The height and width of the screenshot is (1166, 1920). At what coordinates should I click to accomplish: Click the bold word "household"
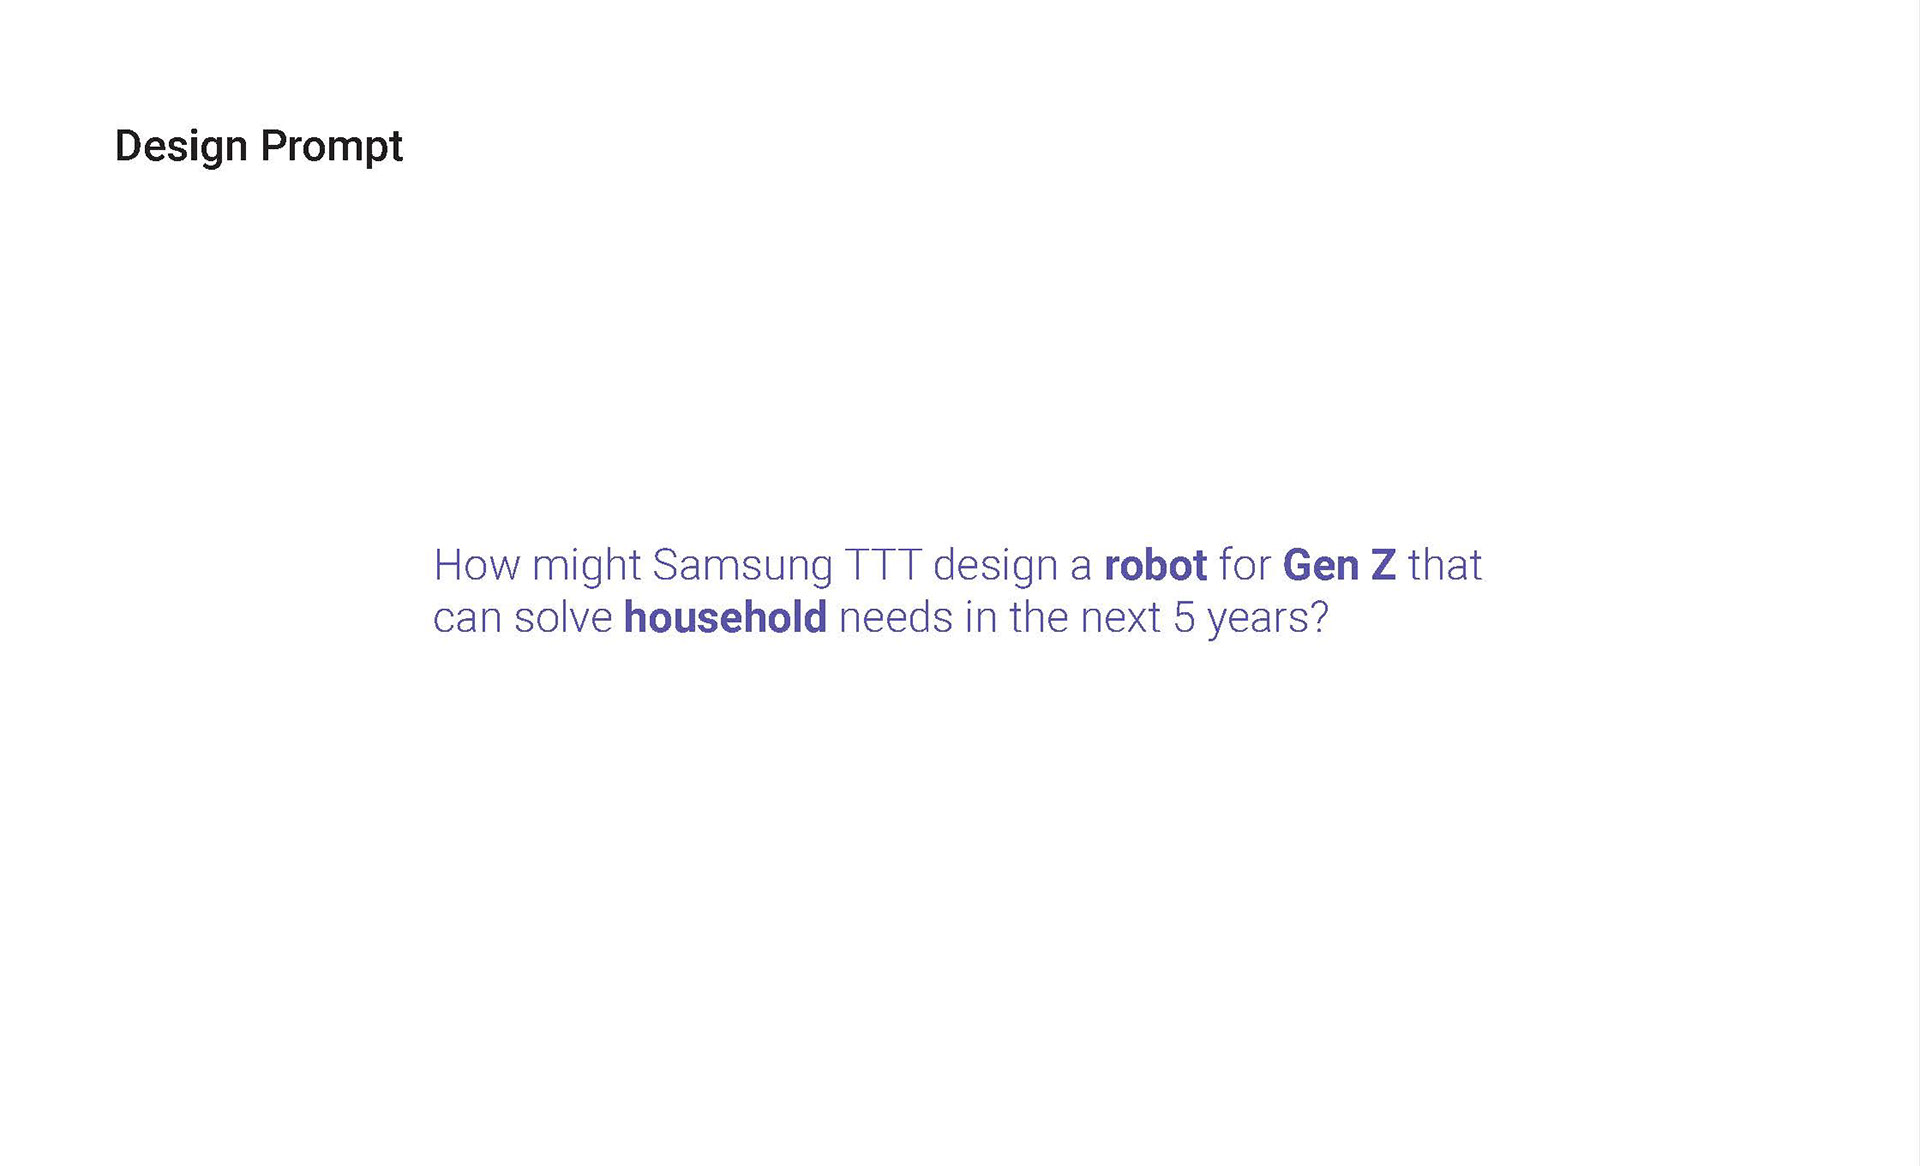pos(725,618)
